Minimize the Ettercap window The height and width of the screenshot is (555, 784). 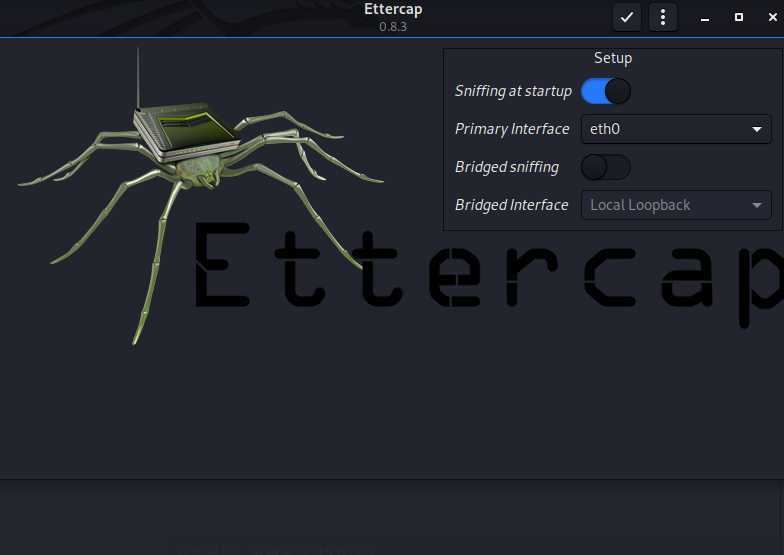705,18
